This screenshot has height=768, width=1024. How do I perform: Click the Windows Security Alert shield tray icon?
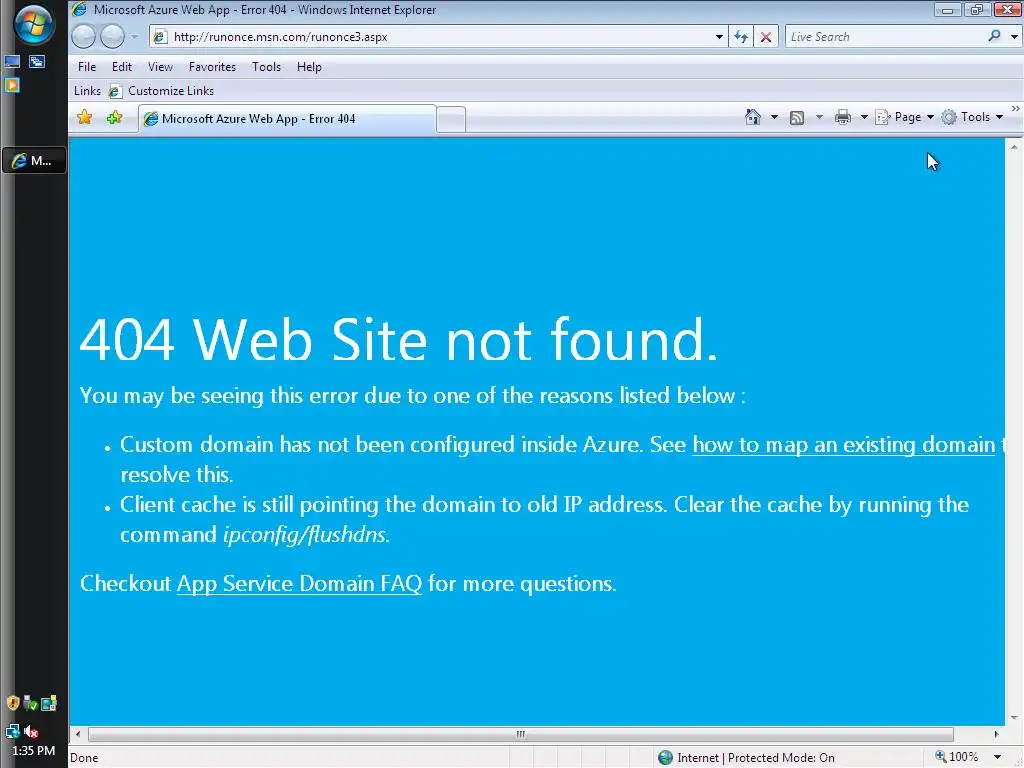coord(12,703)
